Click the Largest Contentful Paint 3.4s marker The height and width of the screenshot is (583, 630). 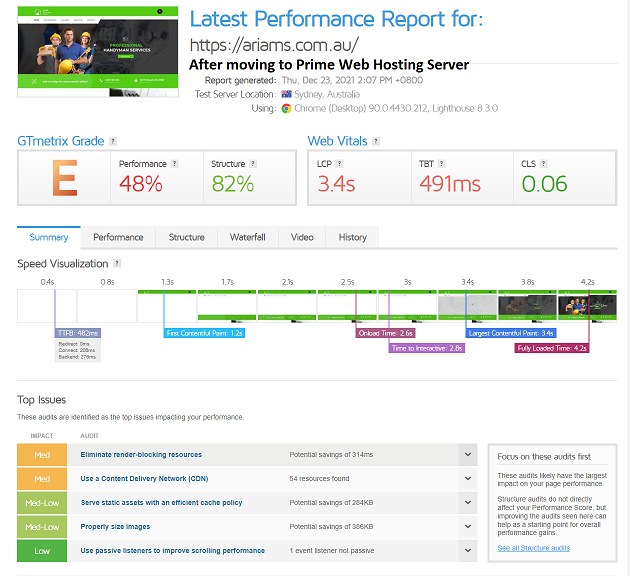pyautogui.click(x=511, y=333)
